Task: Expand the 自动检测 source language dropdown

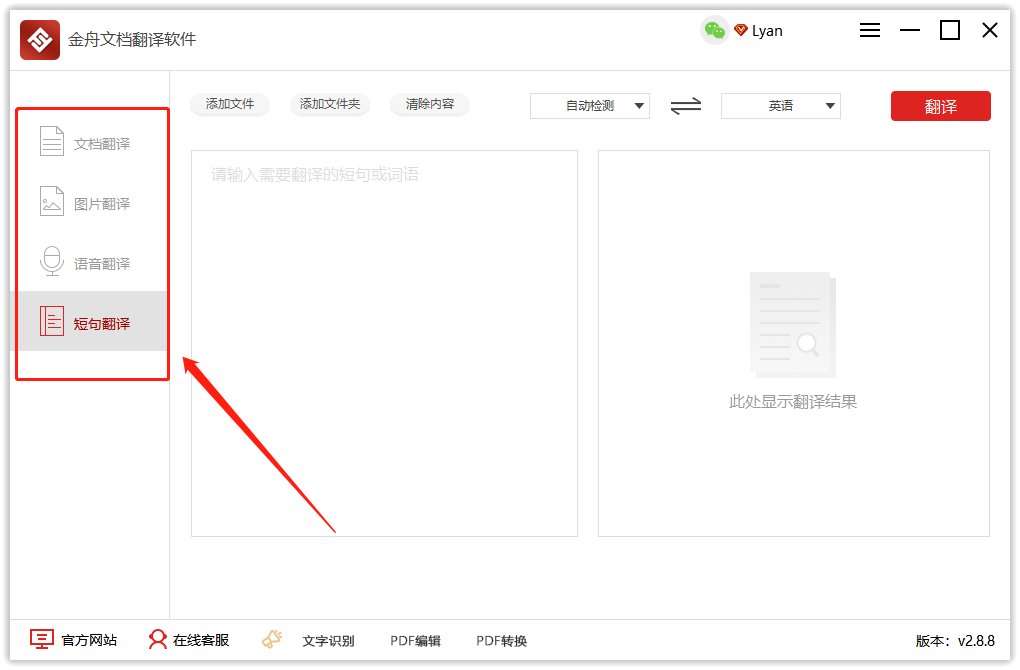Action: click(x=590, y=106)
